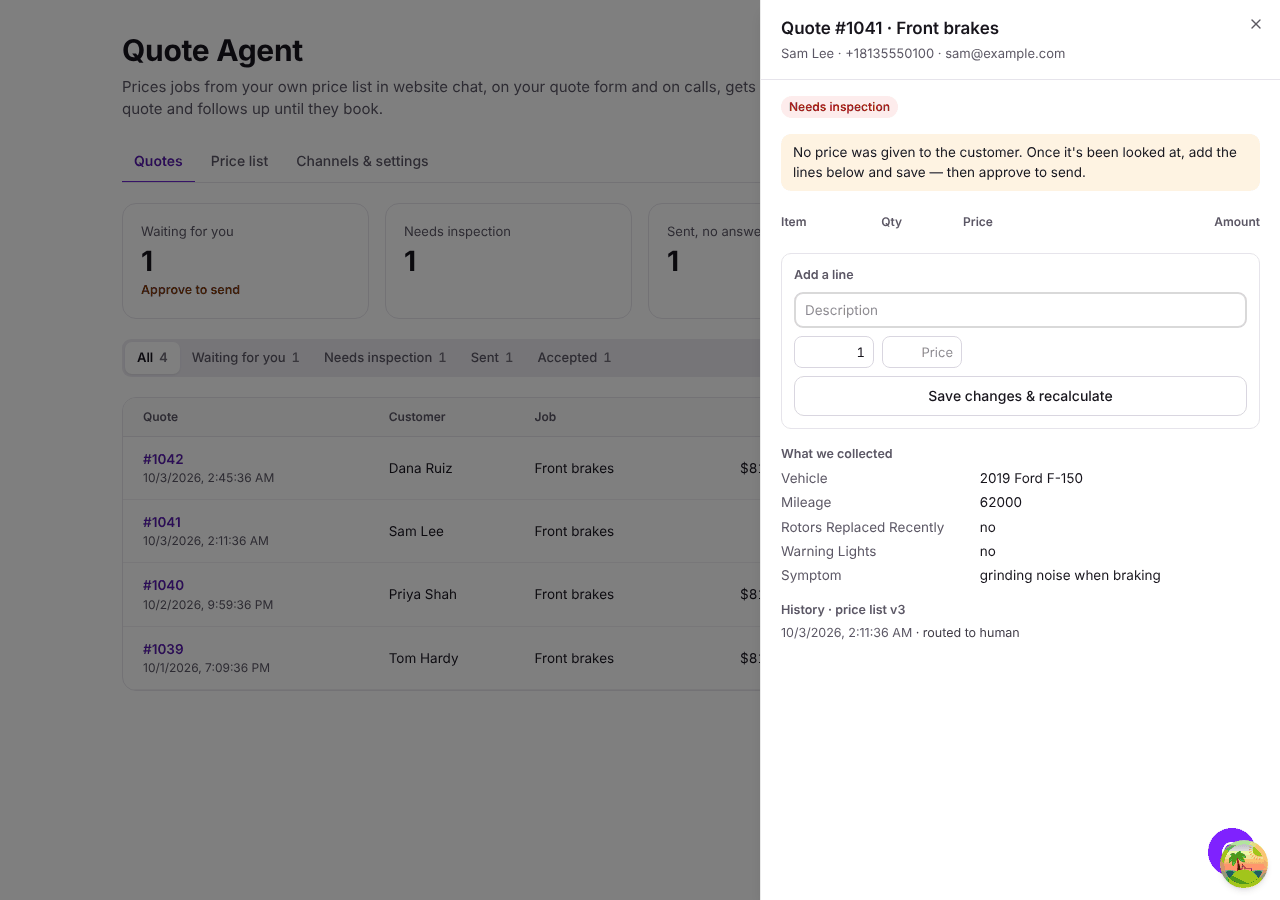
Task: Click the History · price list v3 heading
Action: [x=843, y=609]
